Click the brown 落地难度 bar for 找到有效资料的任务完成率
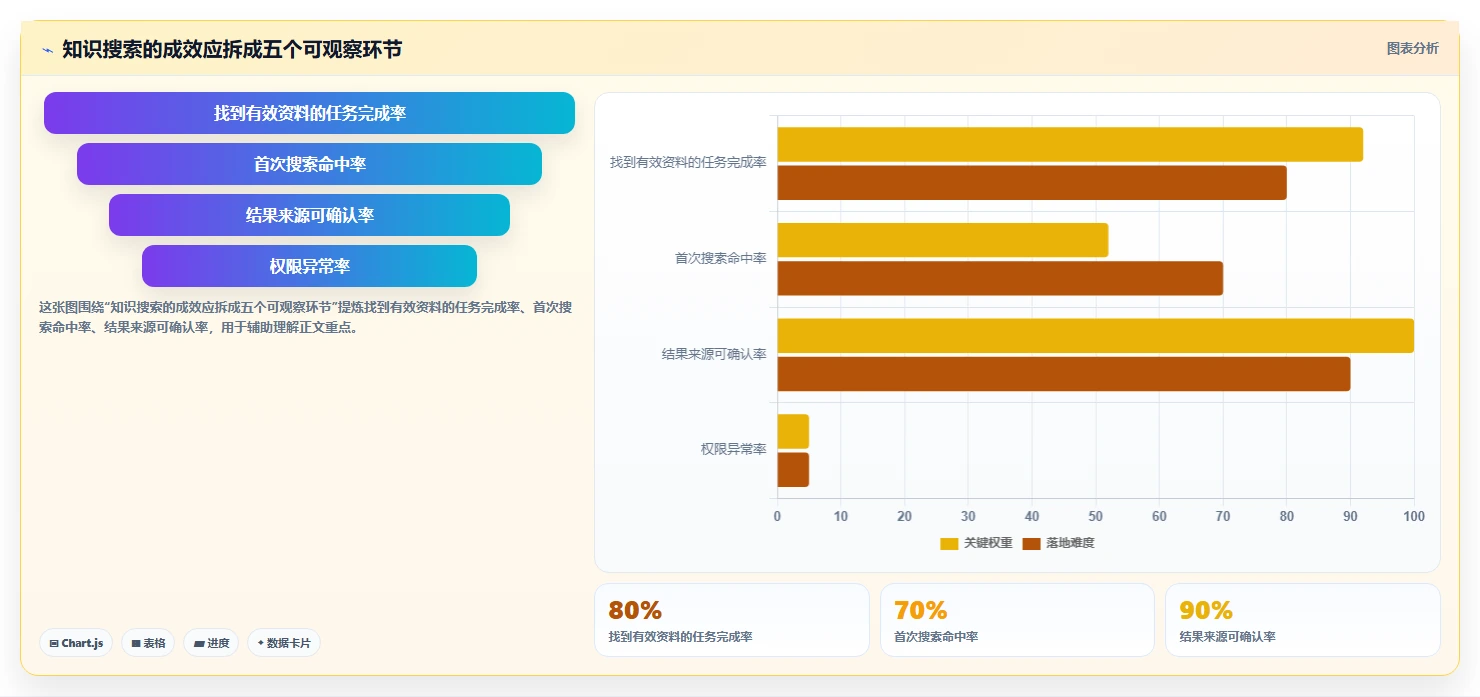The height and width of the screenshot is (697, 1480). coord(1032,183)
